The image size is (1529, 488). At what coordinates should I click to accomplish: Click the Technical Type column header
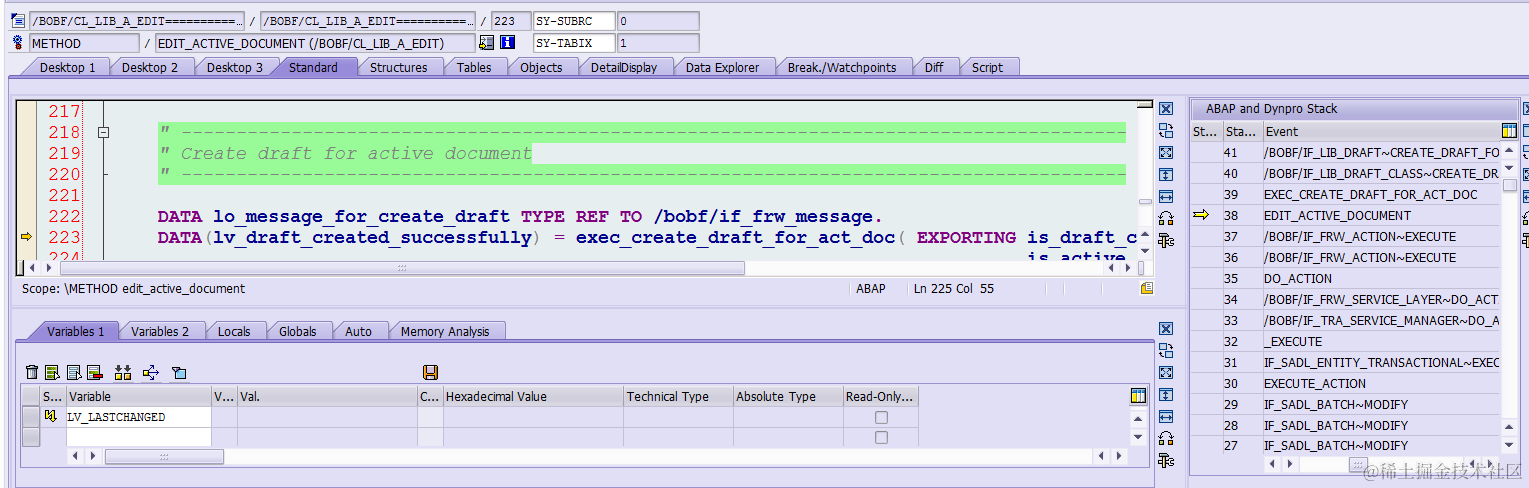(x=678, y=396)
